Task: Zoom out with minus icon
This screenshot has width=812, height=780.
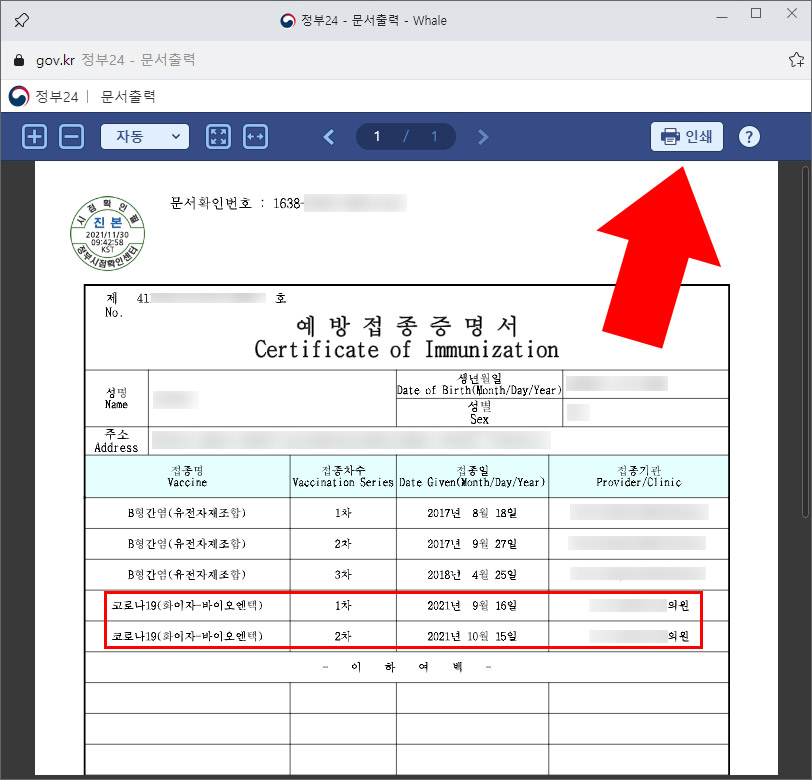Action: click(71, 137)
